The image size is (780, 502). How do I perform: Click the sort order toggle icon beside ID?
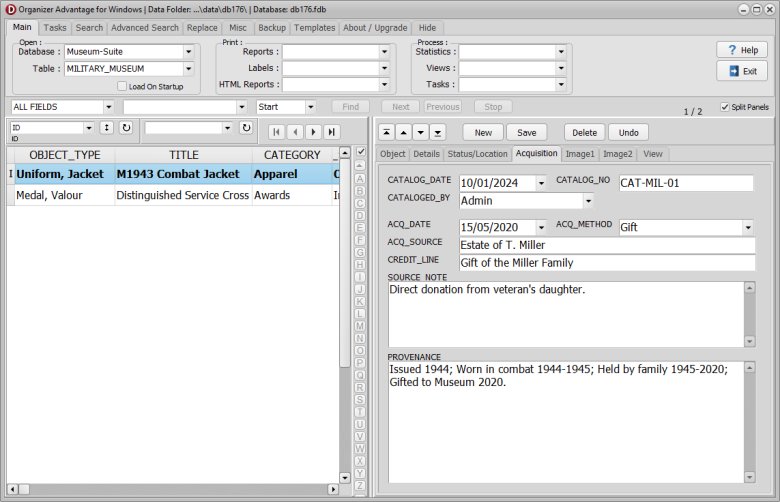[107, 128]
